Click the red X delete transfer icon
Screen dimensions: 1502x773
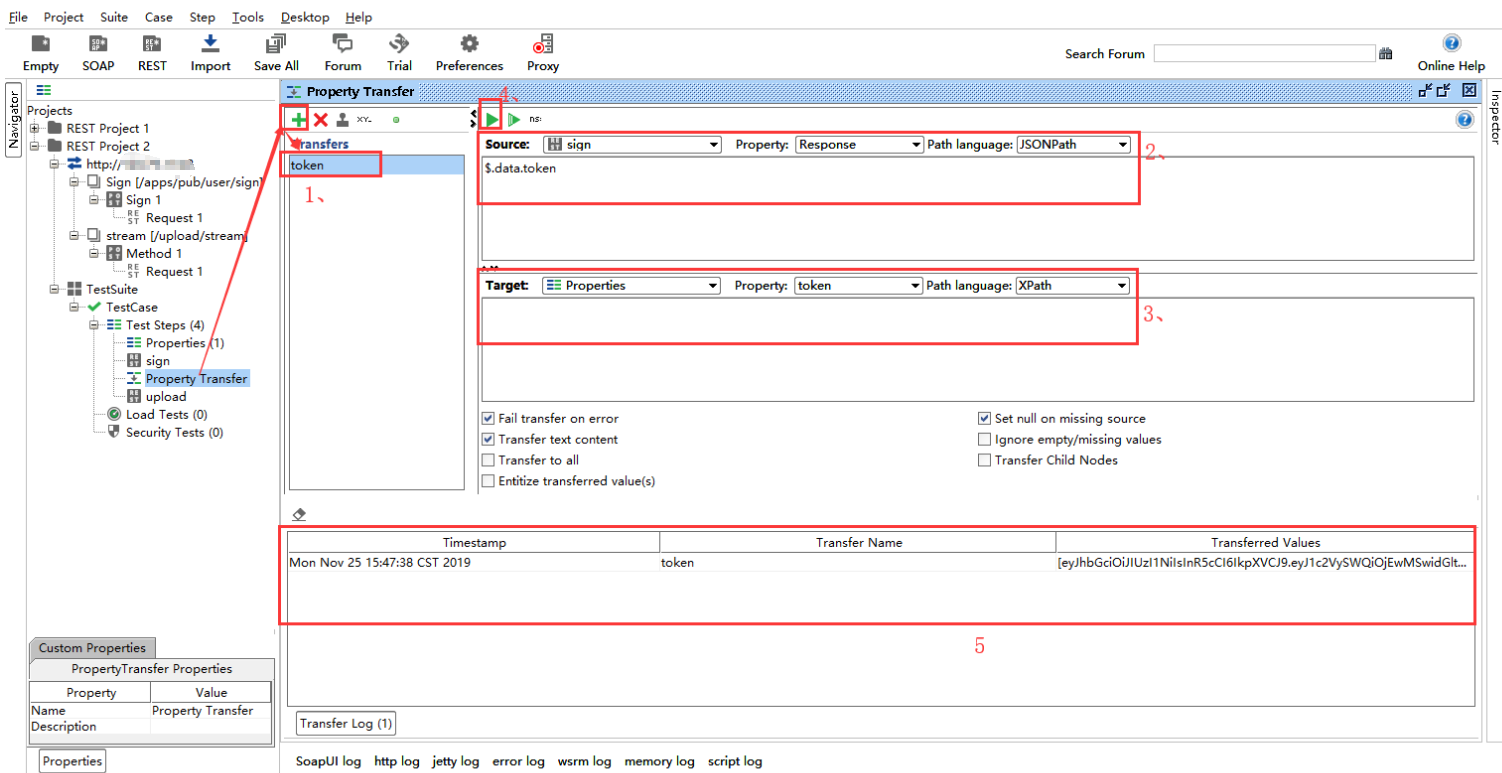click(x=321, y=120)
